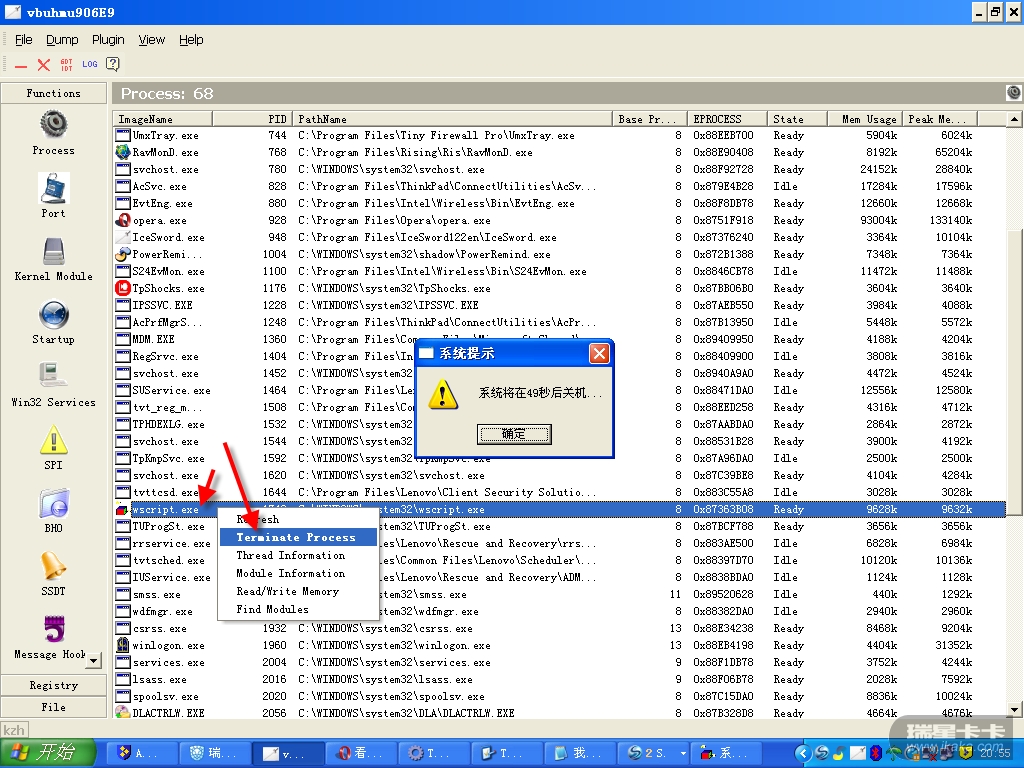The width and height of the screenshot is (1024, 768).
Task: Close the 系统提示 dialog
Action: (x=599, y=353)
